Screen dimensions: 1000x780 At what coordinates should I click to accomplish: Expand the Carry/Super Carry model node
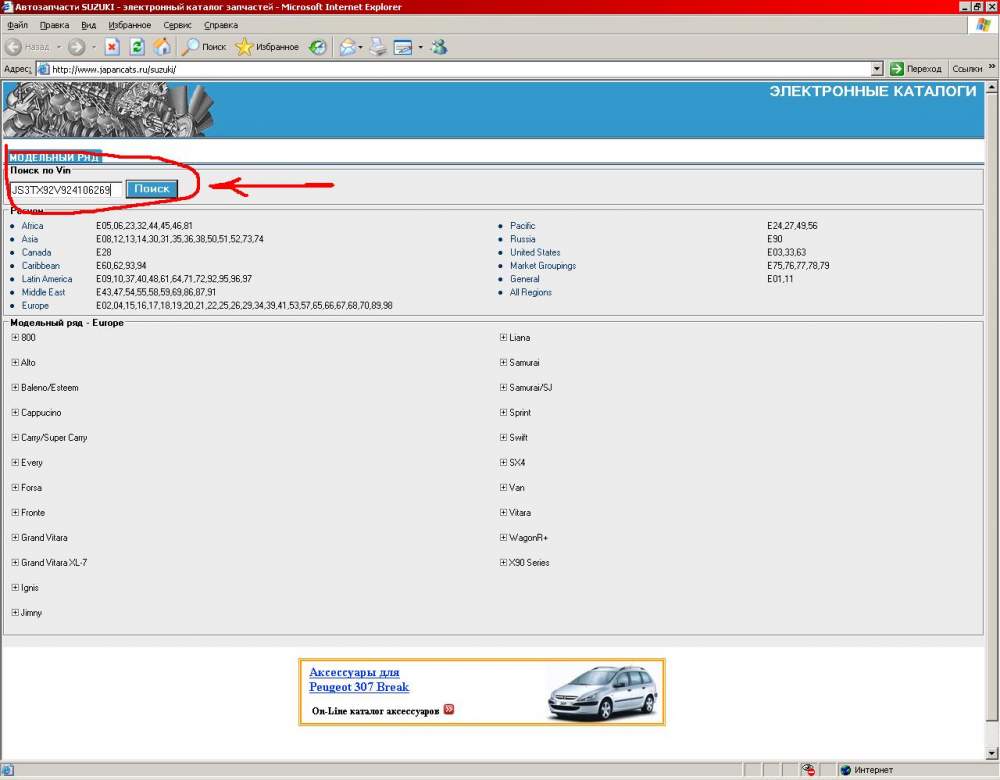point(15,438)
